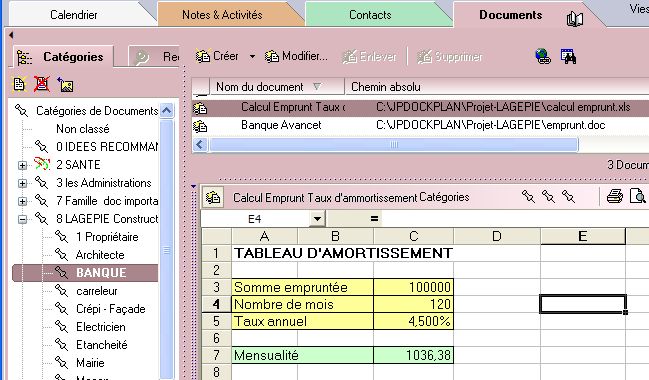
Task: Click second pin icon in preview header
Action: [x=548, y=196]
